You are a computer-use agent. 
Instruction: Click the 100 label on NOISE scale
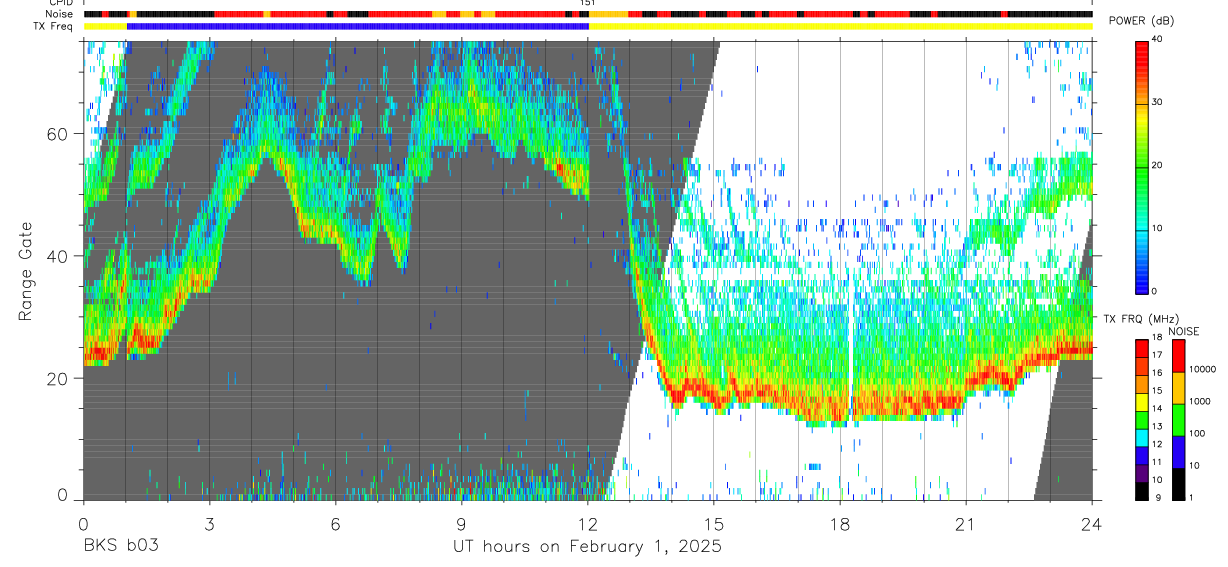tap(1198, 433)
